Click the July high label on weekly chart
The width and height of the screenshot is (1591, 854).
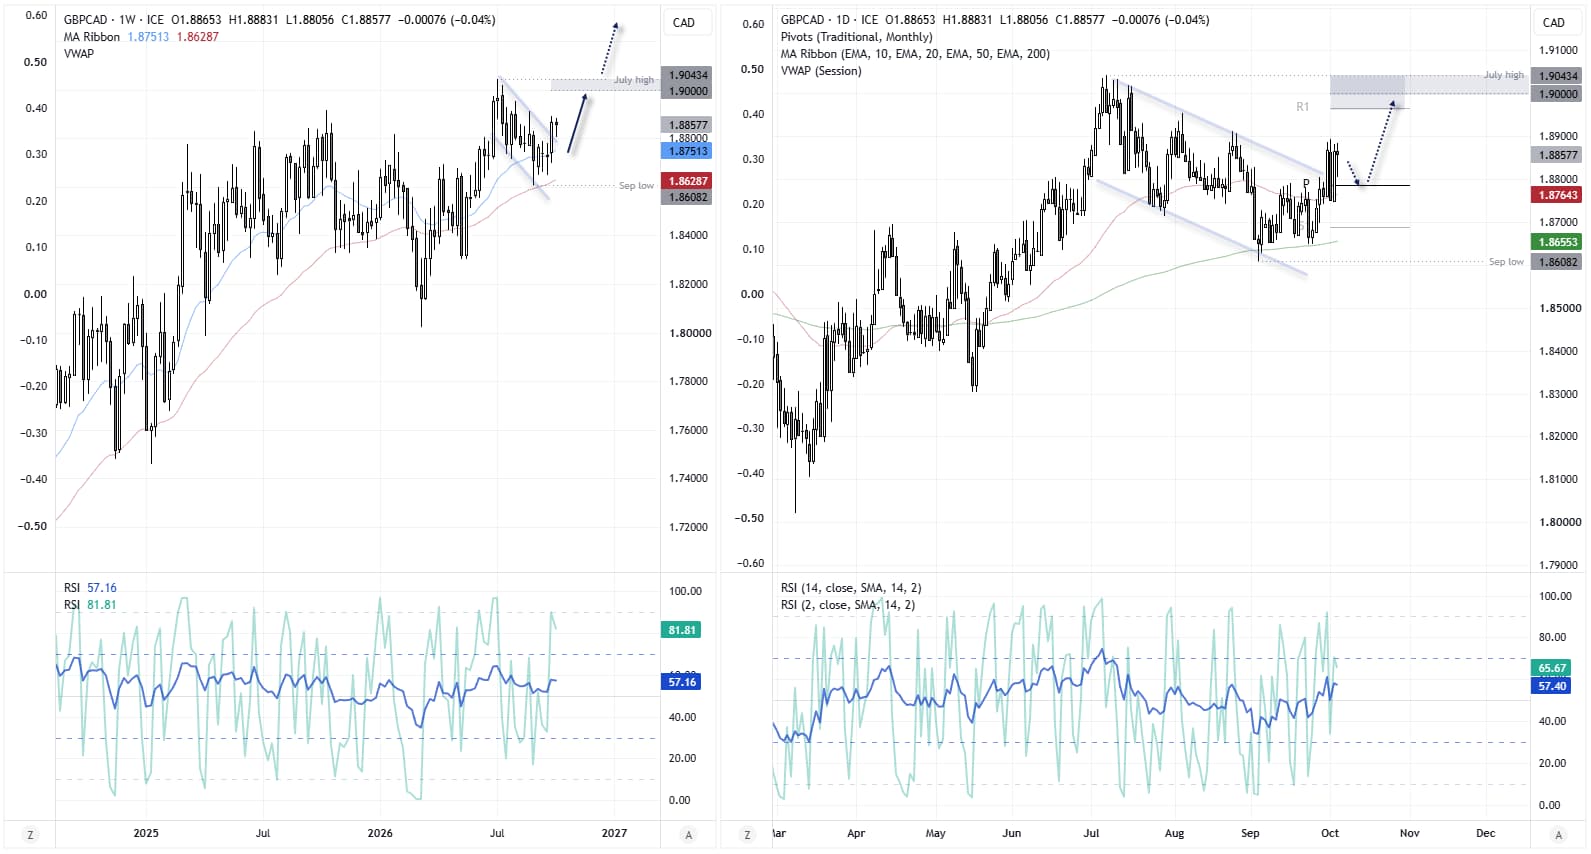[x=634, y=80]
